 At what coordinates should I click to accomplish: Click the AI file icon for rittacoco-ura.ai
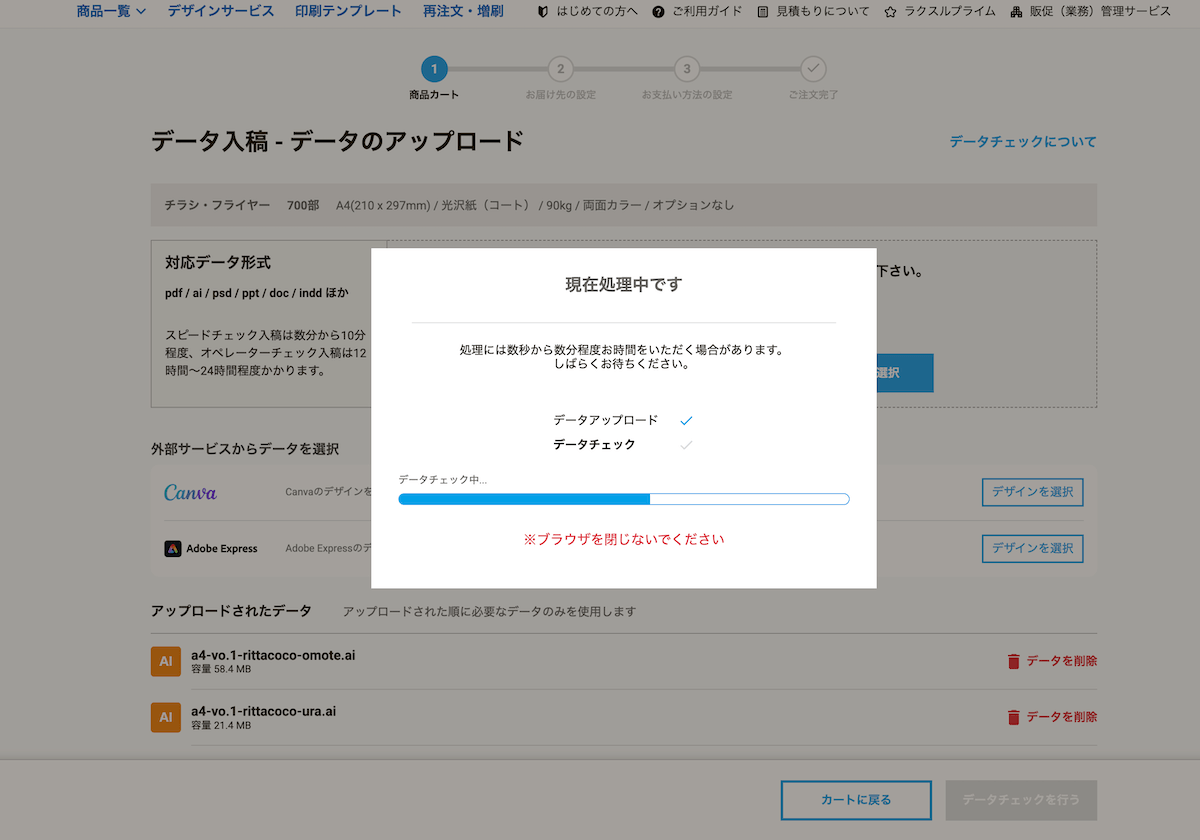[166, 717]
